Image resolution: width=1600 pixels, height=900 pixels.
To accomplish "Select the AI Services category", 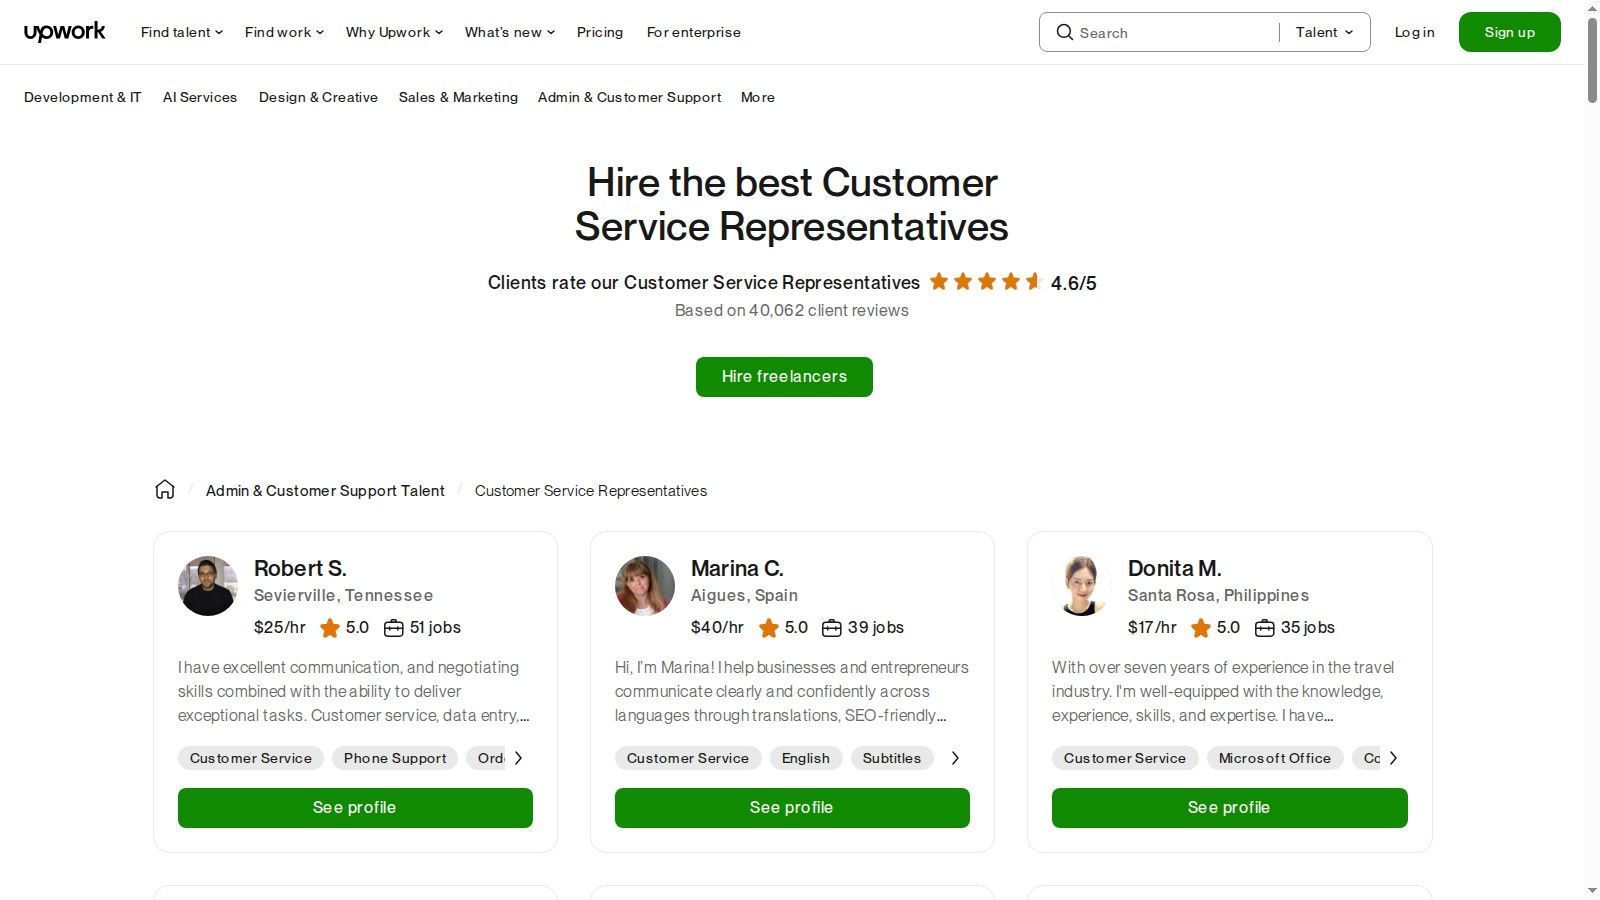I will (x=200, y=97).
